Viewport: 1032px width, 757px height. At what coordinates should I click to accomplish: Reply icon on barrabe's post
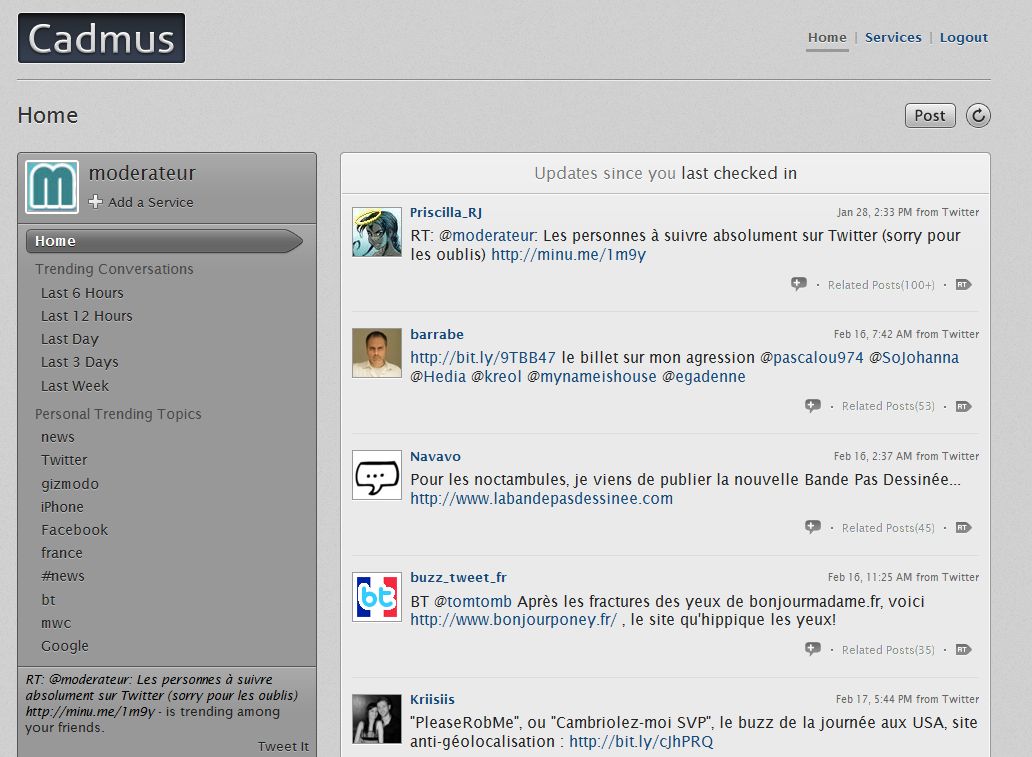point(813,406)
